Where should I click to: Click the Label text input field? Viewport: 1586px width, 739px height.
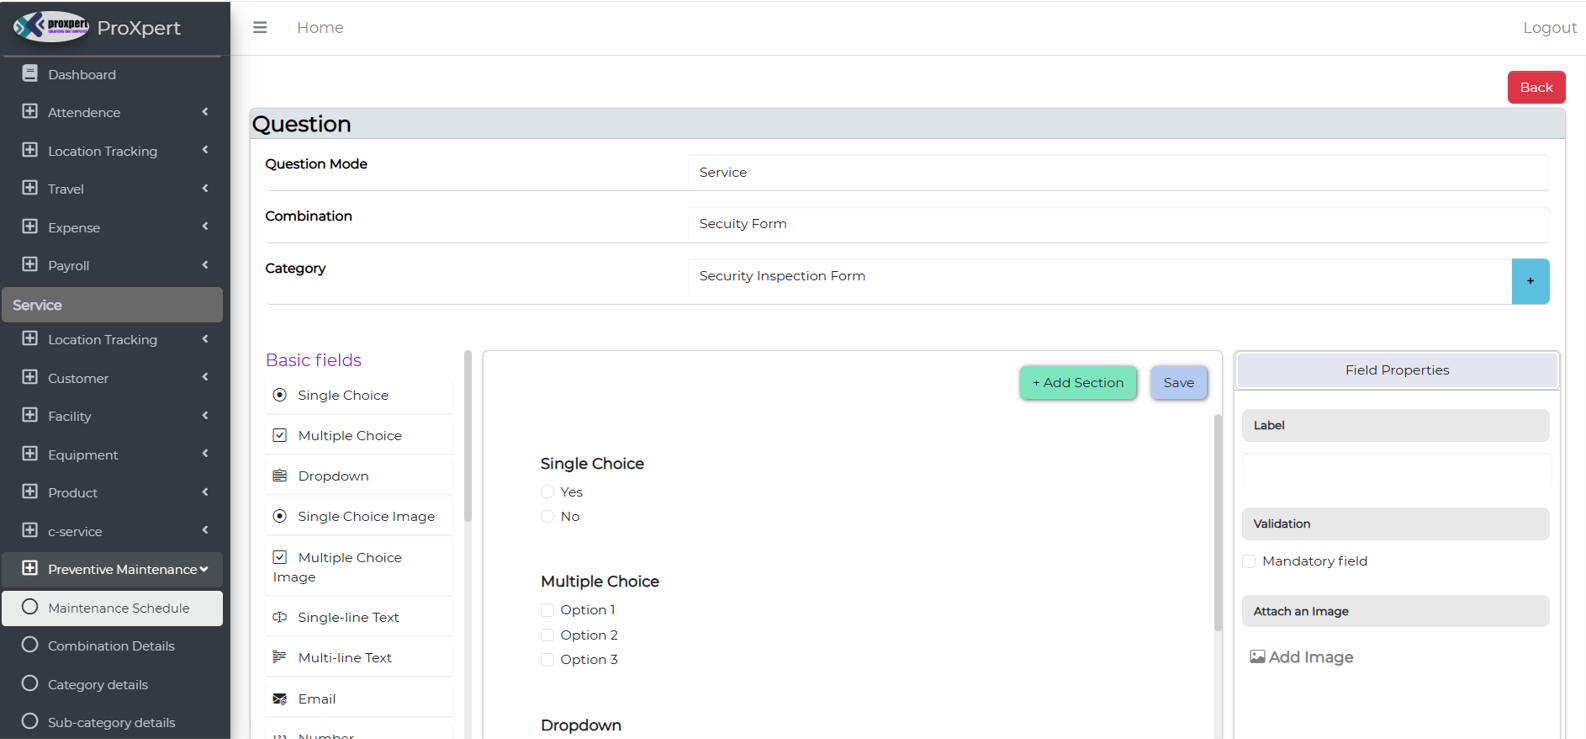[x=1395, y=473]
